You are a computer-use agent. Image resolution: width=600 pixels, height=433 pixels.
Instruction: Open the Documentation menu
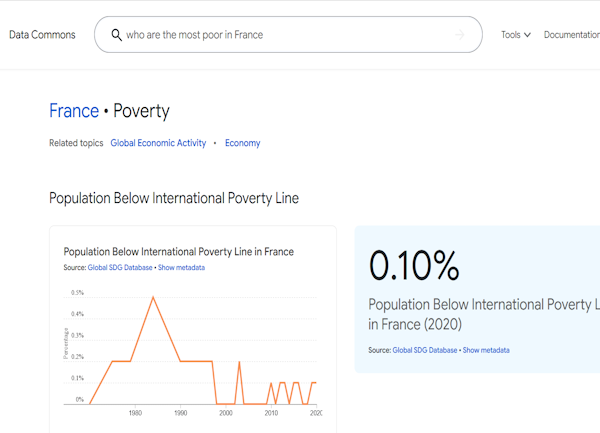(x=572, y=35)
